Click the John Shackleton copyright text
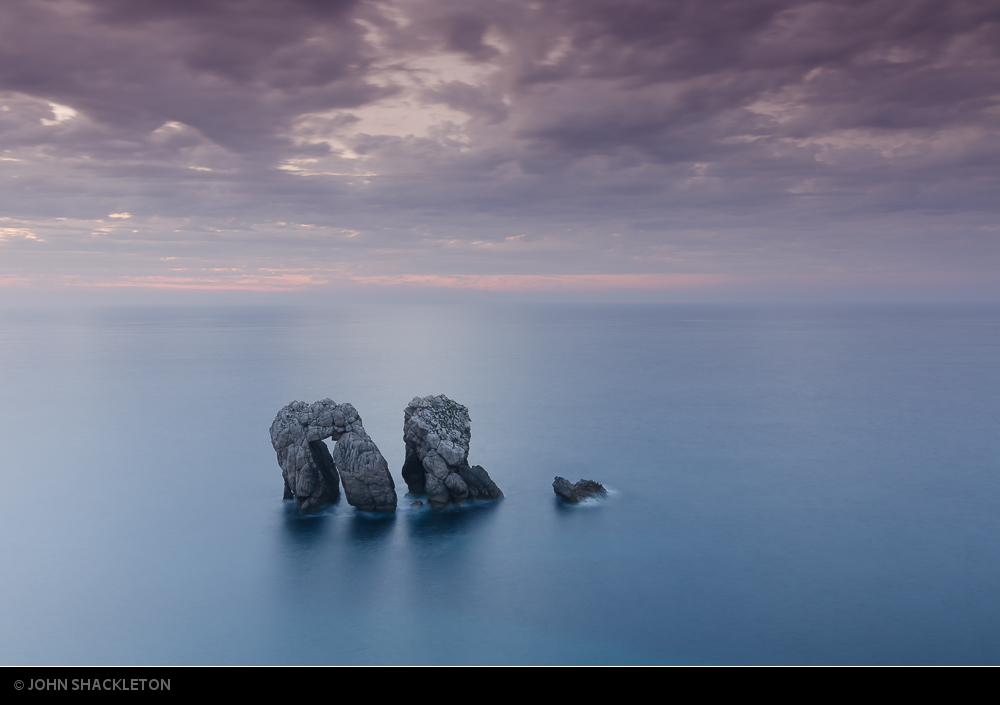 coord(98,685)
